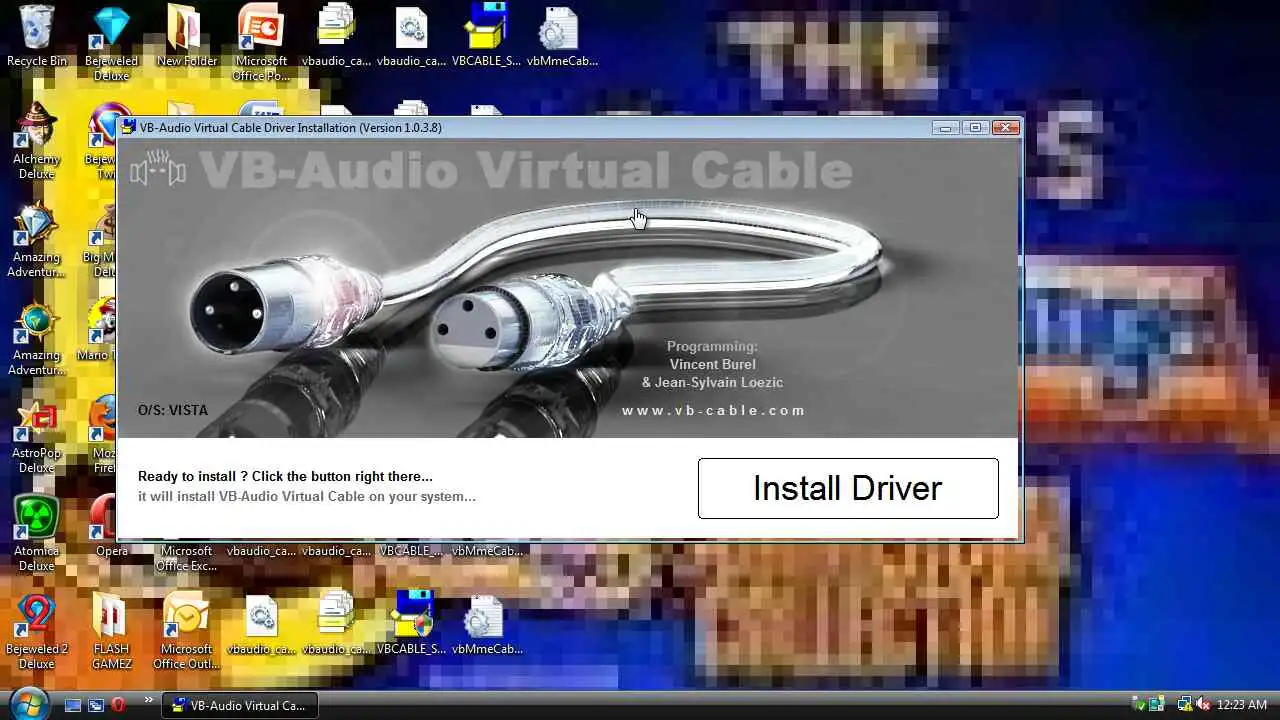Click Show Desktop in Quick Launch
Viewport: 1280px width, 720px height.
click(x=73, y=705)
